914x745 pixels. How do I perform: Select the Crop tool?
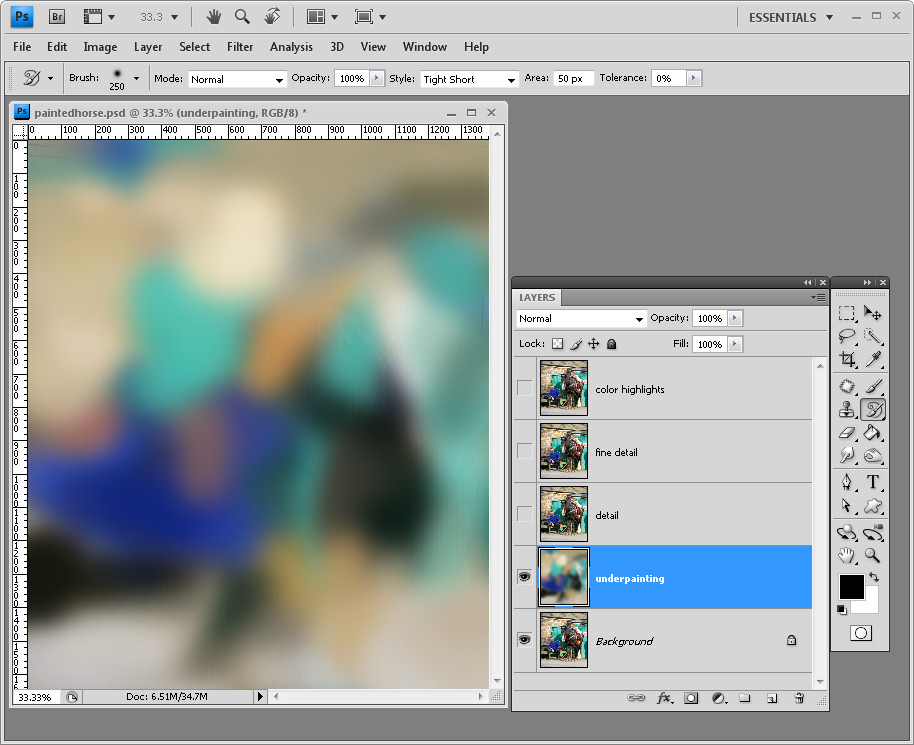click(x=847, y=359)
